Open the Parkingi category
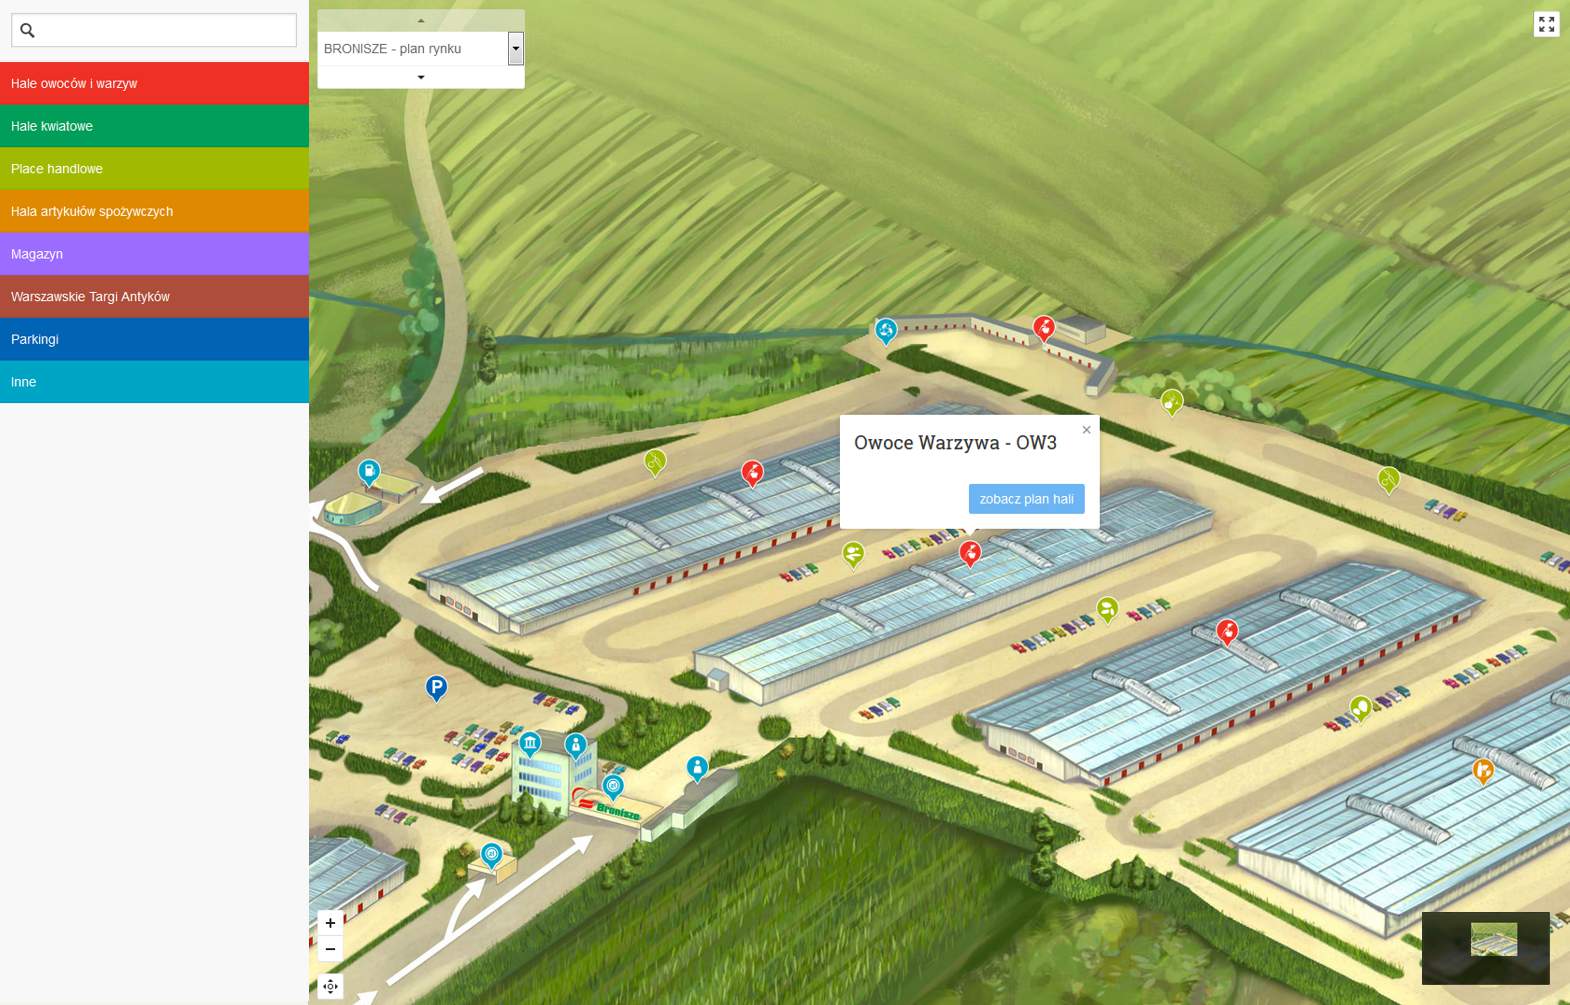This screenshot has width=1570, height=1005. pos(154,339)
